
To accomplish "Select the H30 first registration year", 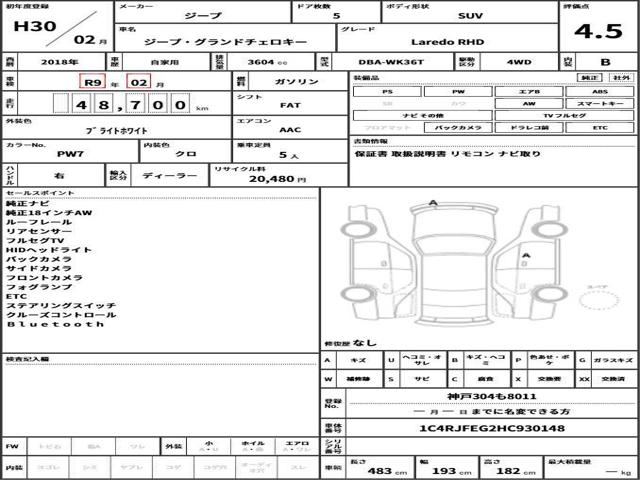I will 35,26.
